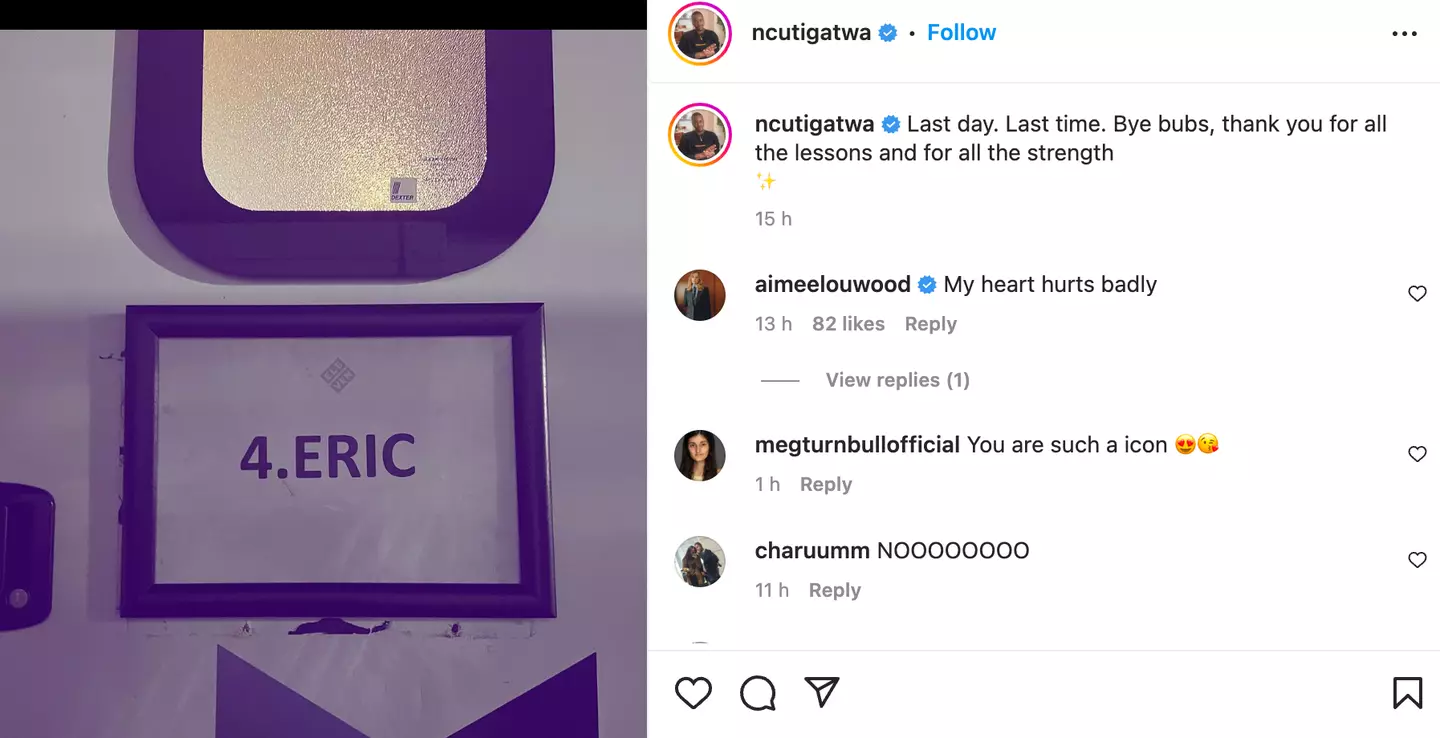This screenshot has height=738, width=1440.
Task: Reply to aimeelouwood's comment
Action: pyautogui.click(x=930, y=324)
